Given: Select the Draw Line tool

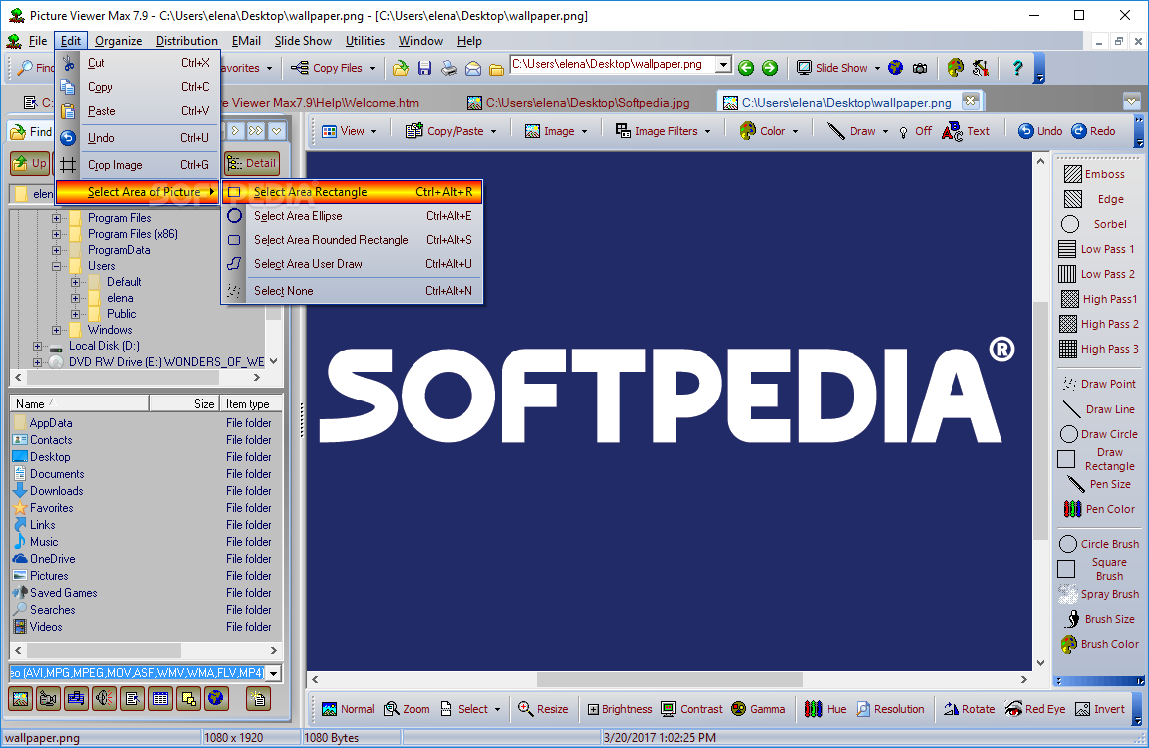Looking at the screenshot, I should pyautogui.click(x=1098, y=409).
